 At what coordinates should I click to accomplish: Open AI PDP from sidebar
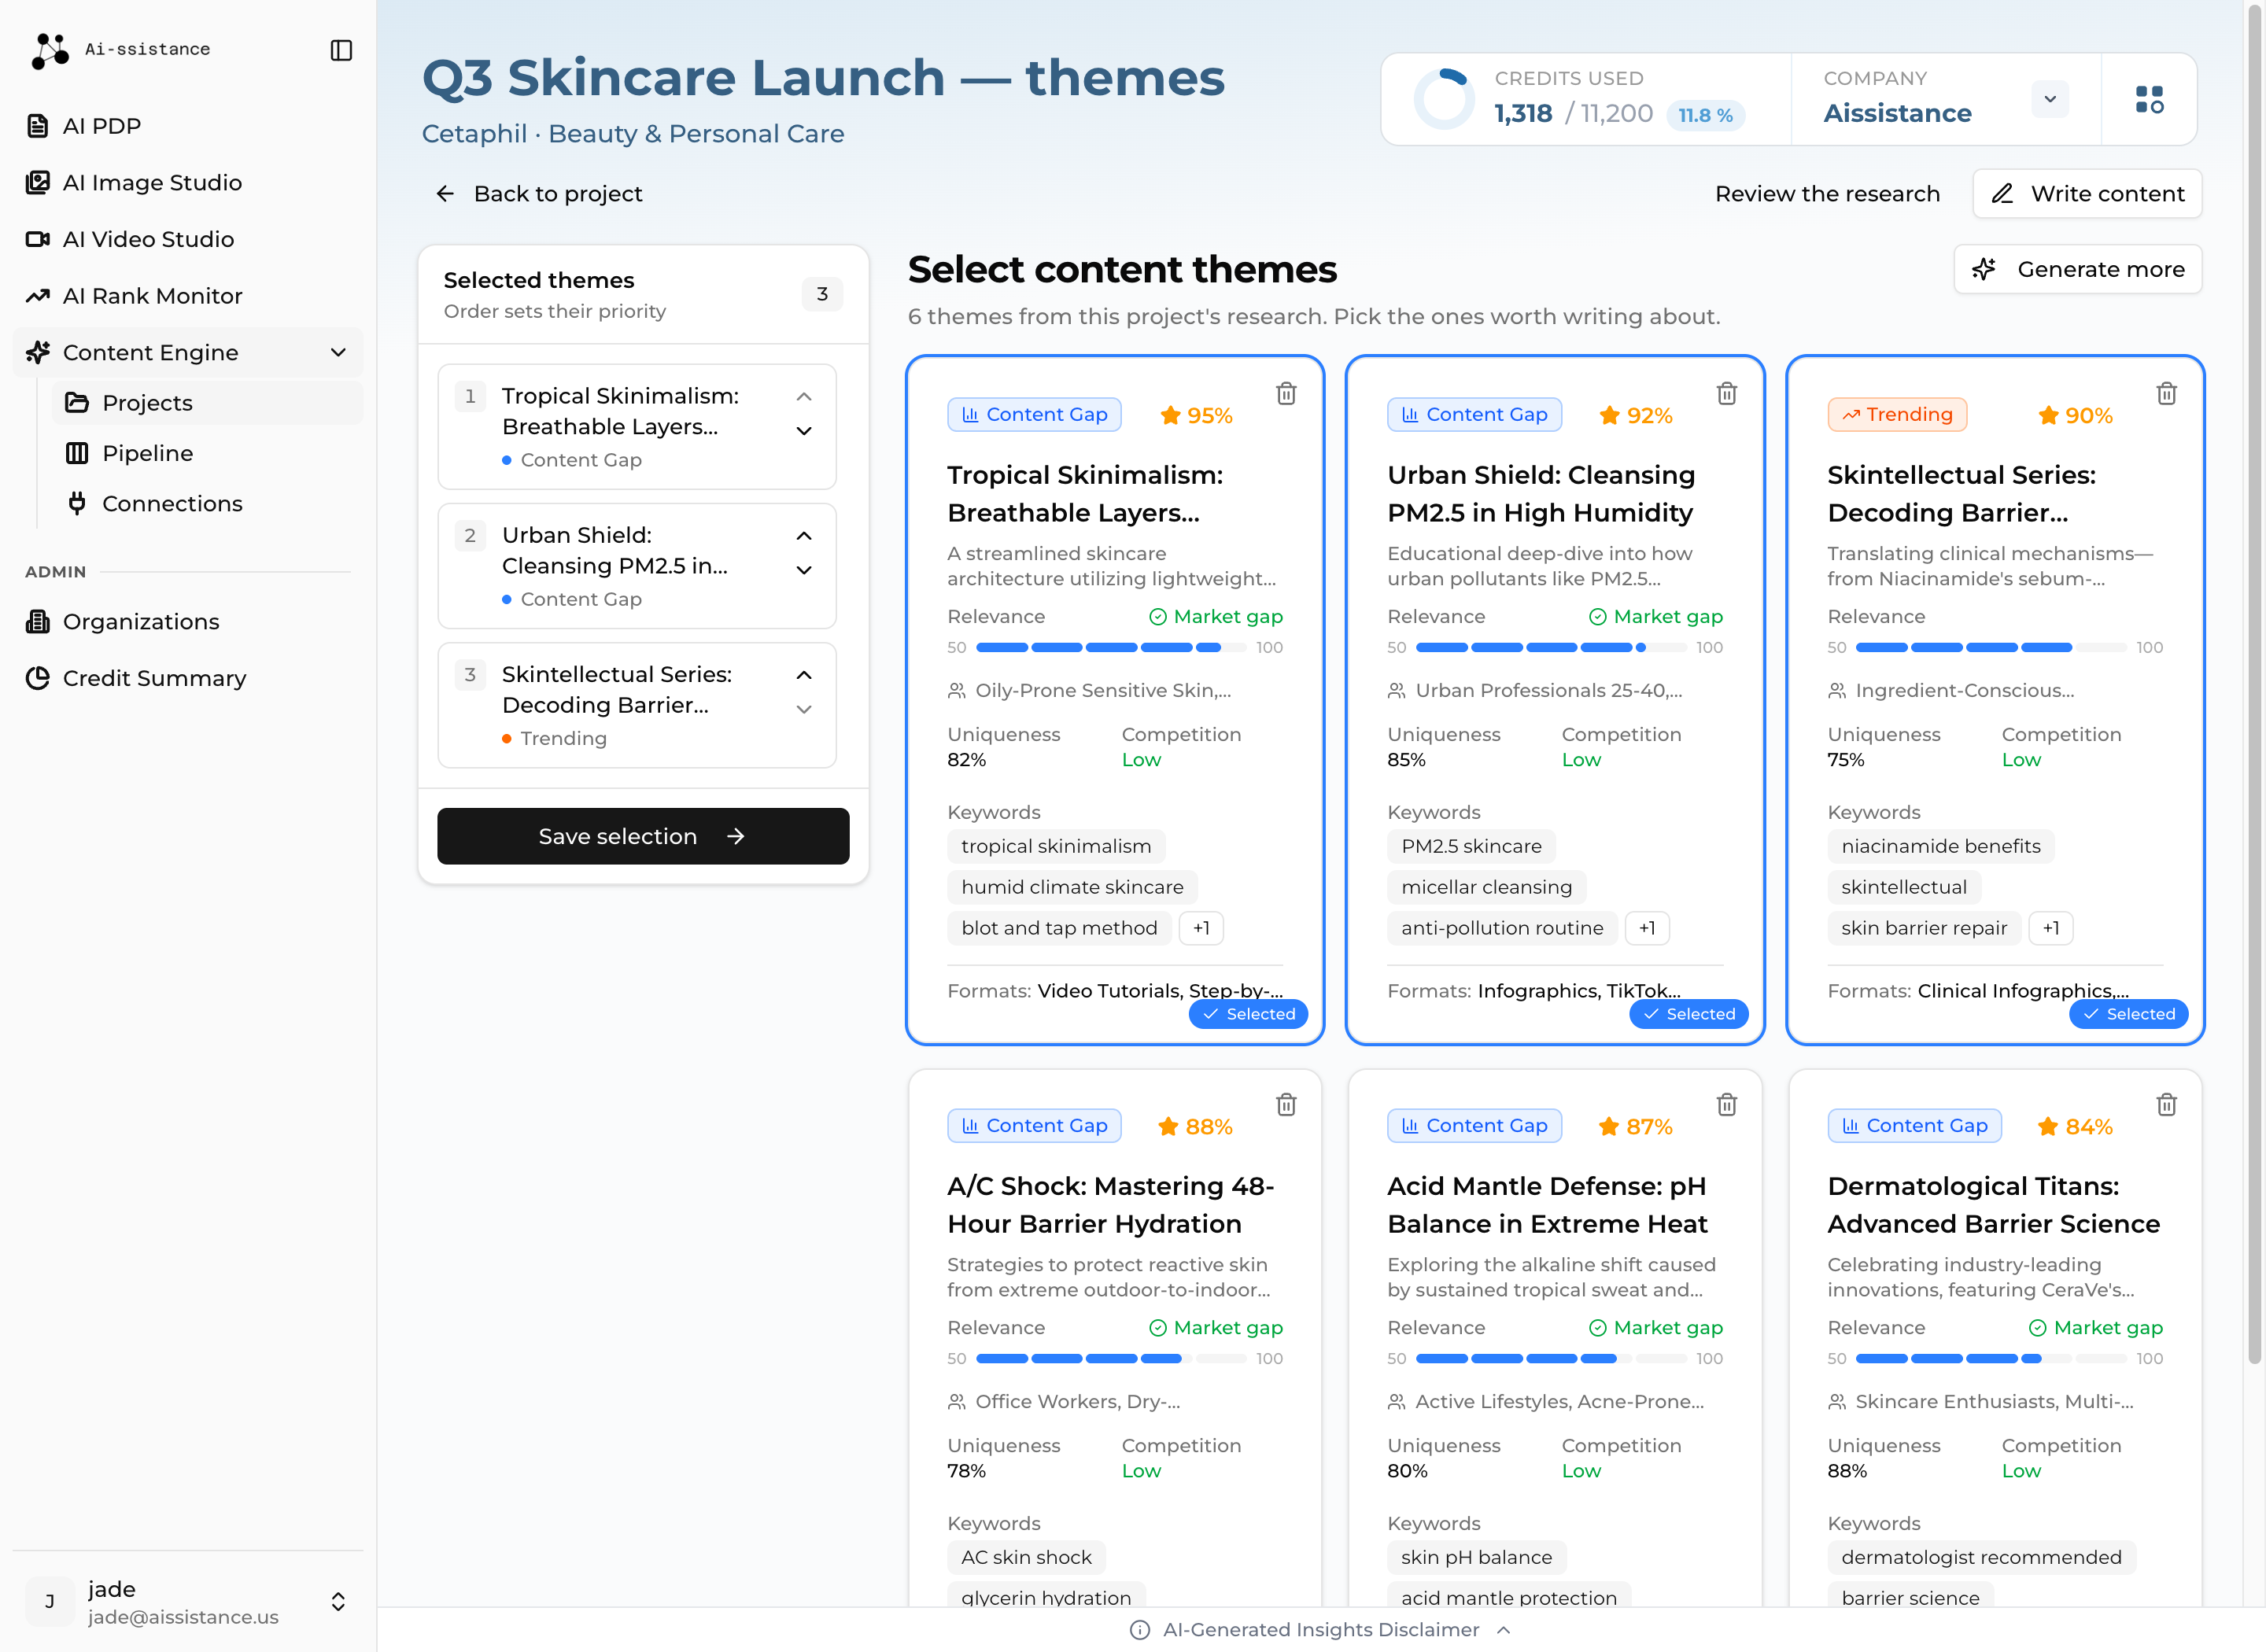click(x=188, y=126)
